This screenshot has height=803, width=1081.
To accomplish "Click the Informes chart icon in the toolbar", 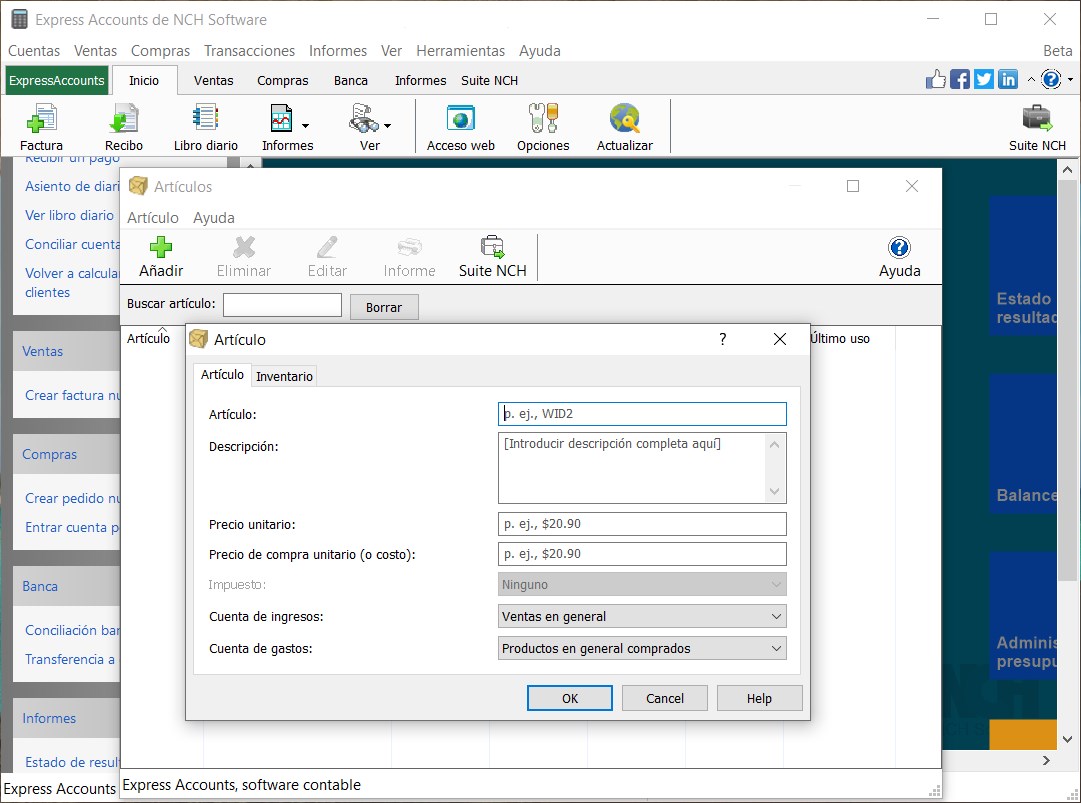I will click(281, 119).
